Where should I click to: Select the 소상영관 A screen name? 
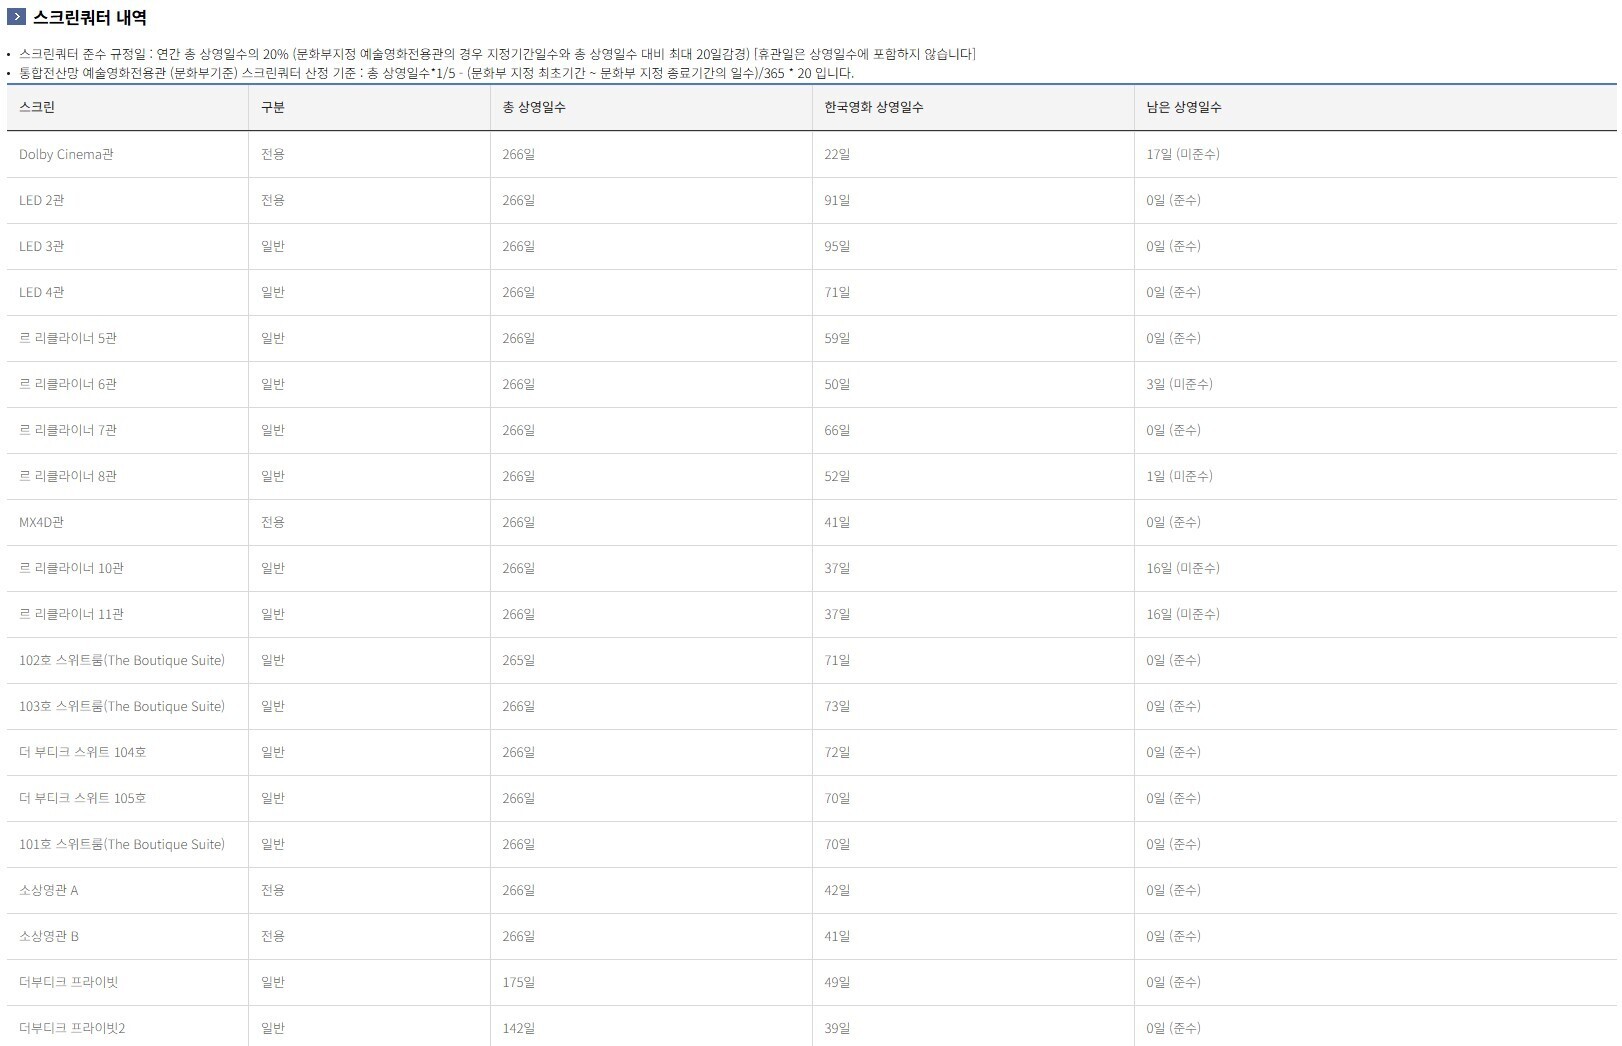click(x=48, y=890)
